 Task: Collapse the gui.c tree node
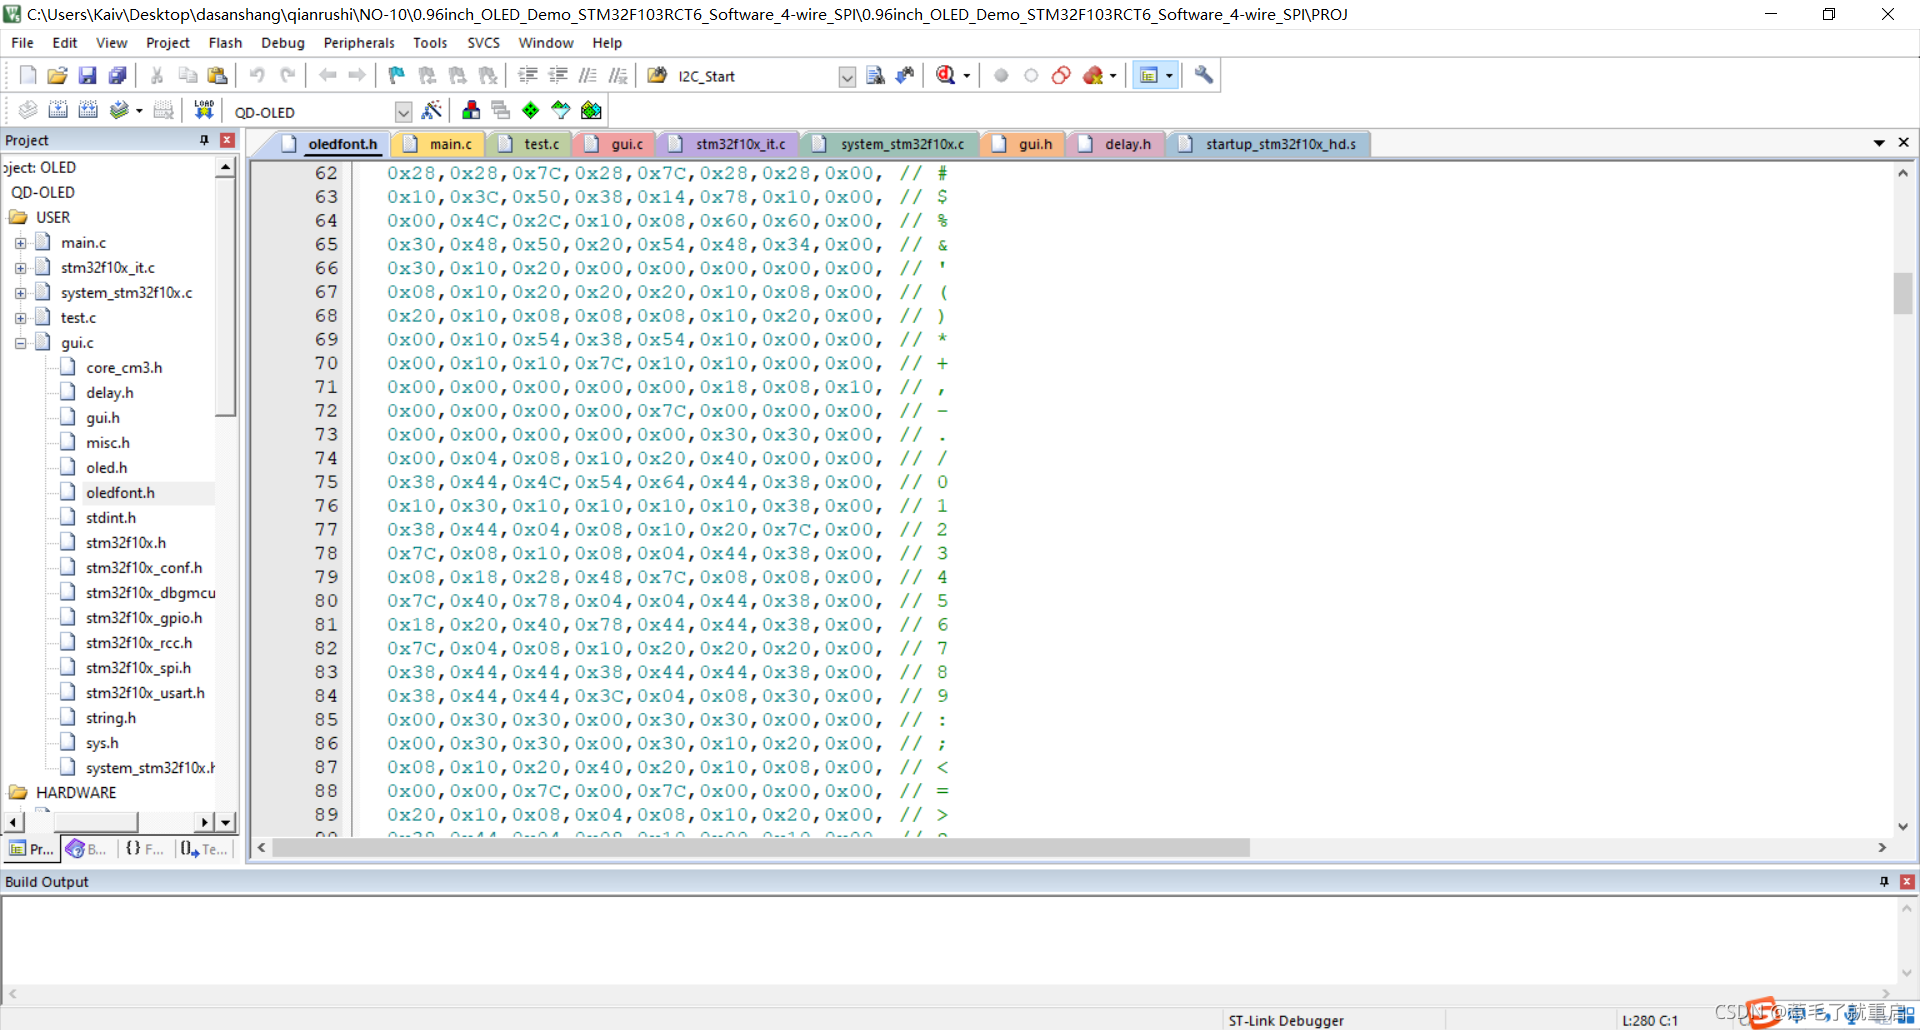20,343
